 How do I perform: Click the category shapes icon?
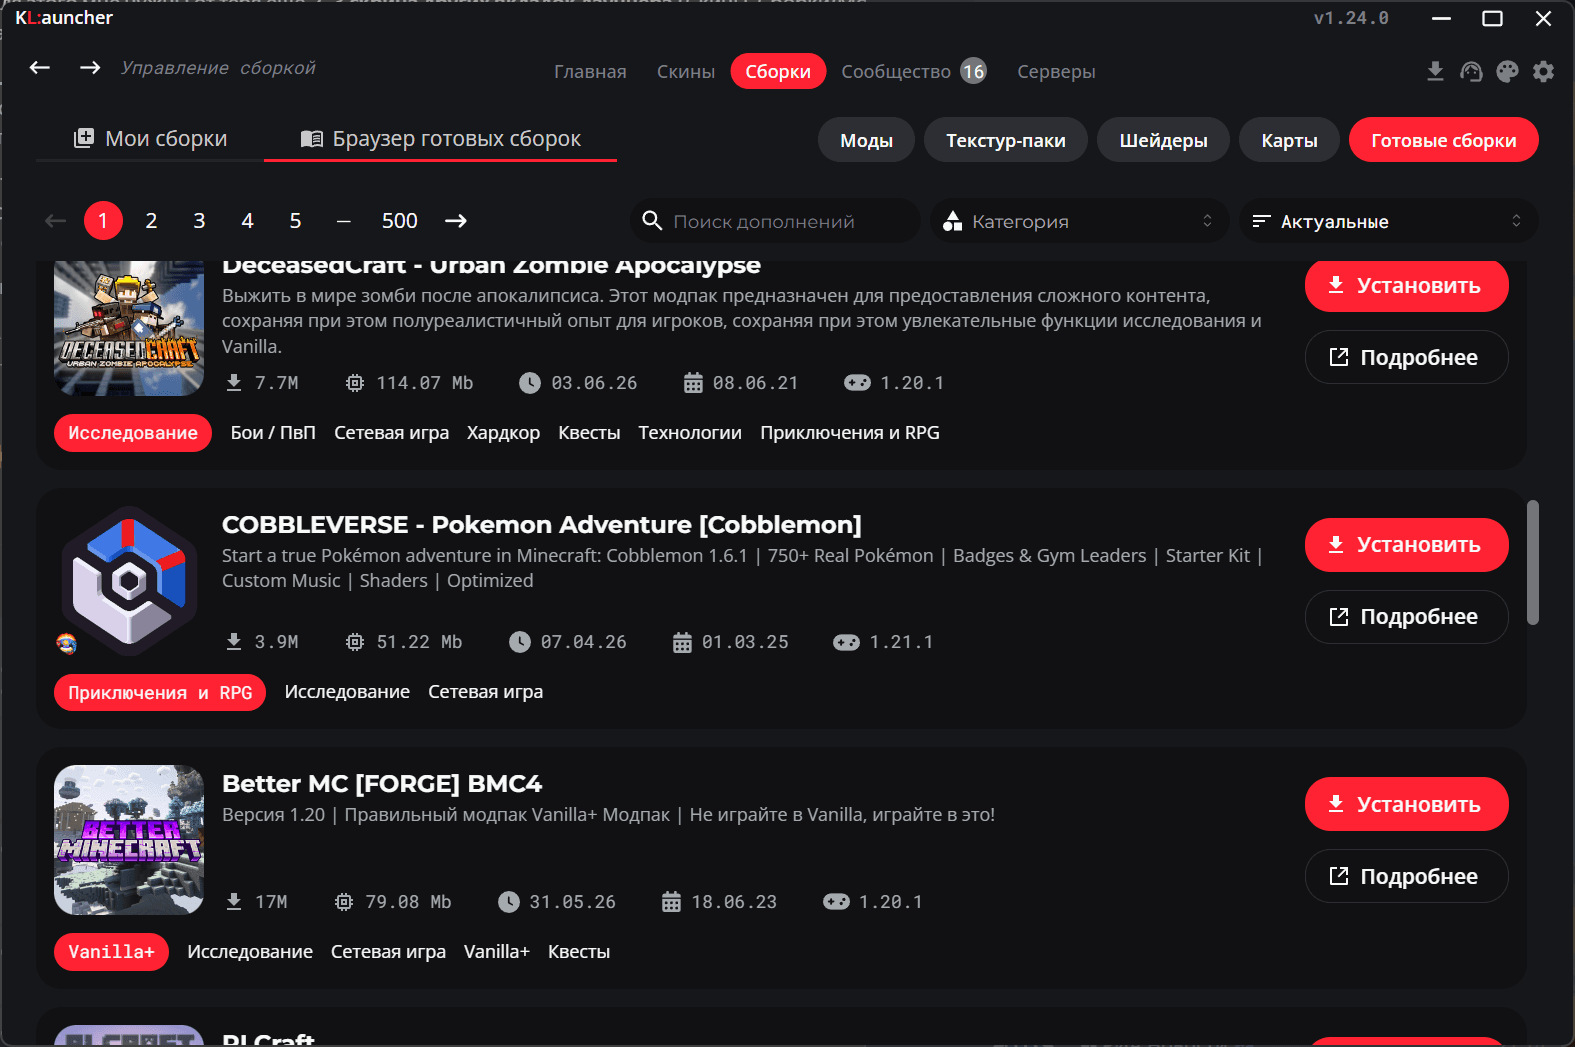click(953, 221)
